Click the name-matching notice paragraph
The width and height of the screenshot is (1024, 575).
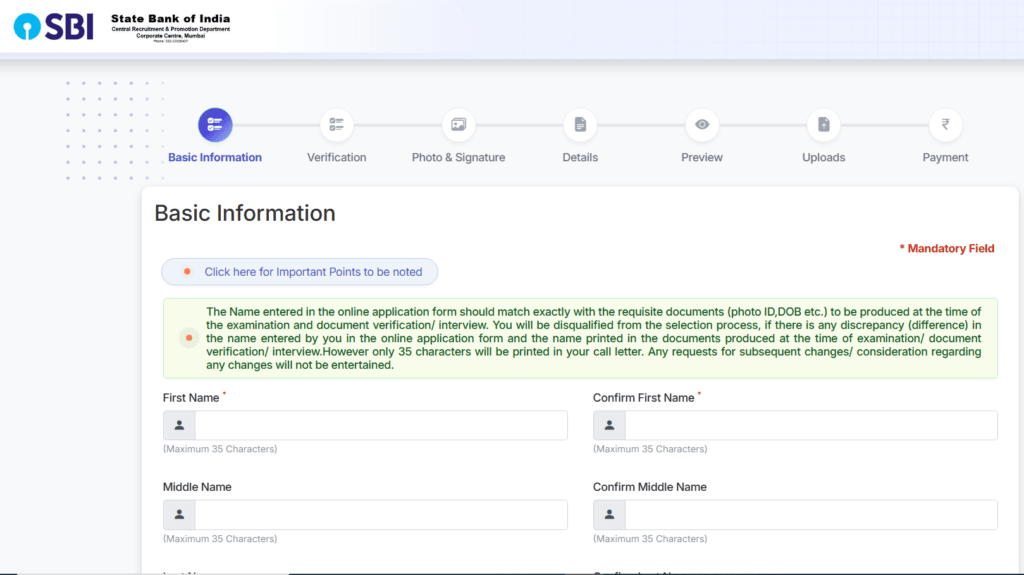click(x=594, y=338)
